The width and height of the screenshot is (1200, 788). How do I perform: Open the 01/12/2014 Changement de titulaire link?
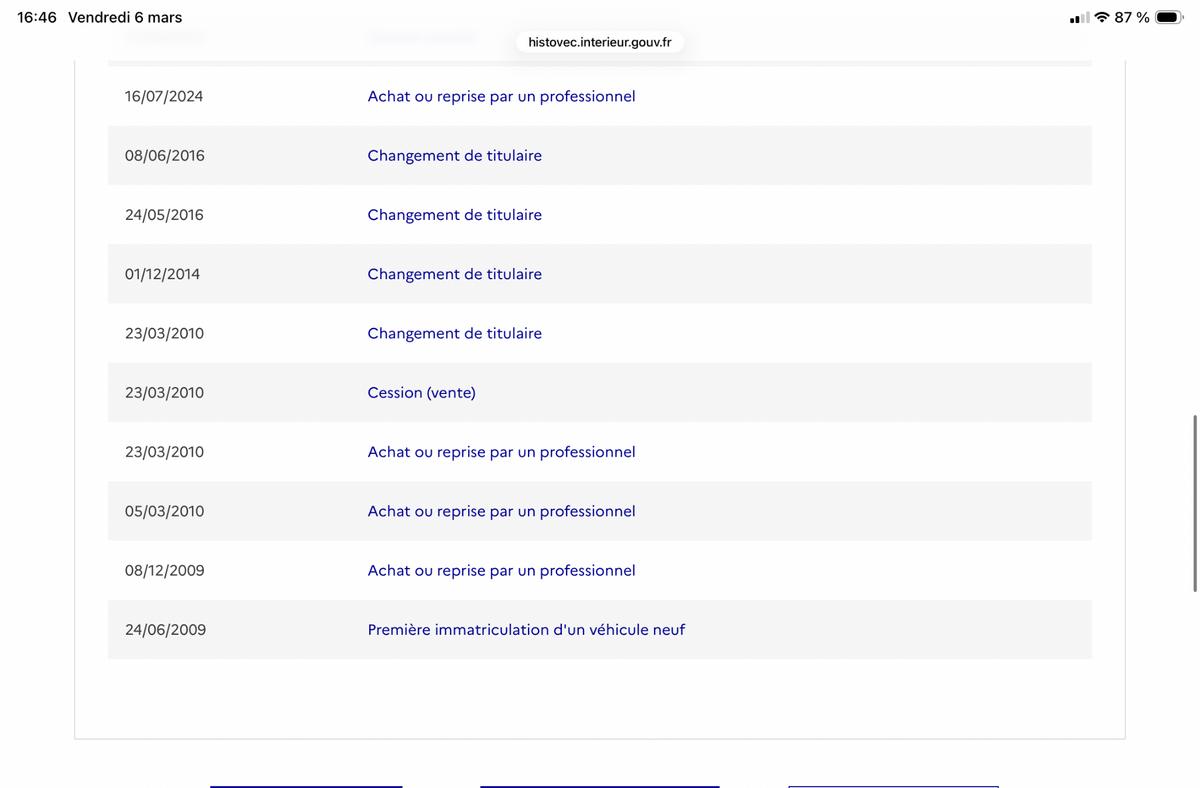tap(454, 273)
